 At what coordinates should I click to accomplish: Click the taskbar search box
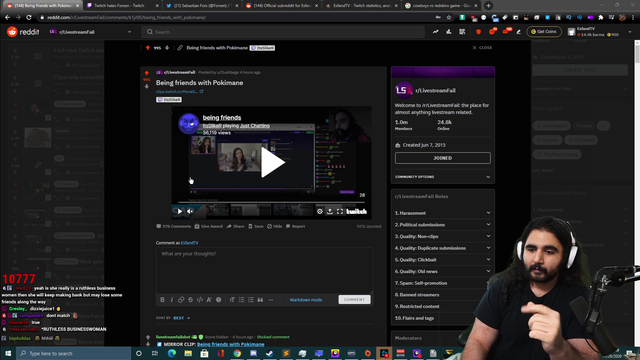[x=73, y=353]
